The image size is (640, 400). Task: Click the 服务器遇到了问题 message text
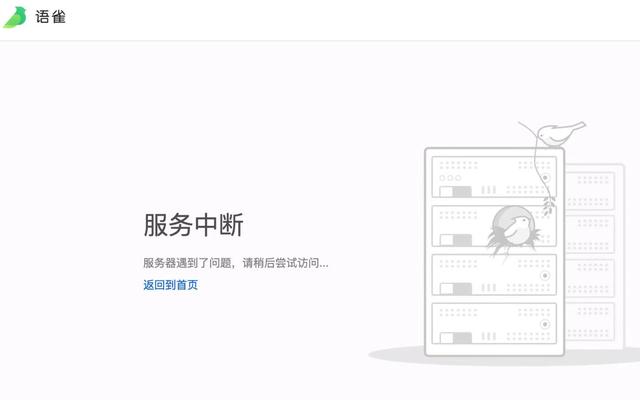236,263
